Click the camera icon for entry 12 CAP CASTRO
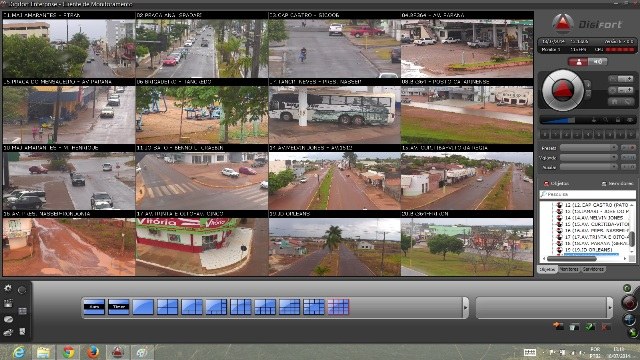The image size is (640, 360). point(560,205)
